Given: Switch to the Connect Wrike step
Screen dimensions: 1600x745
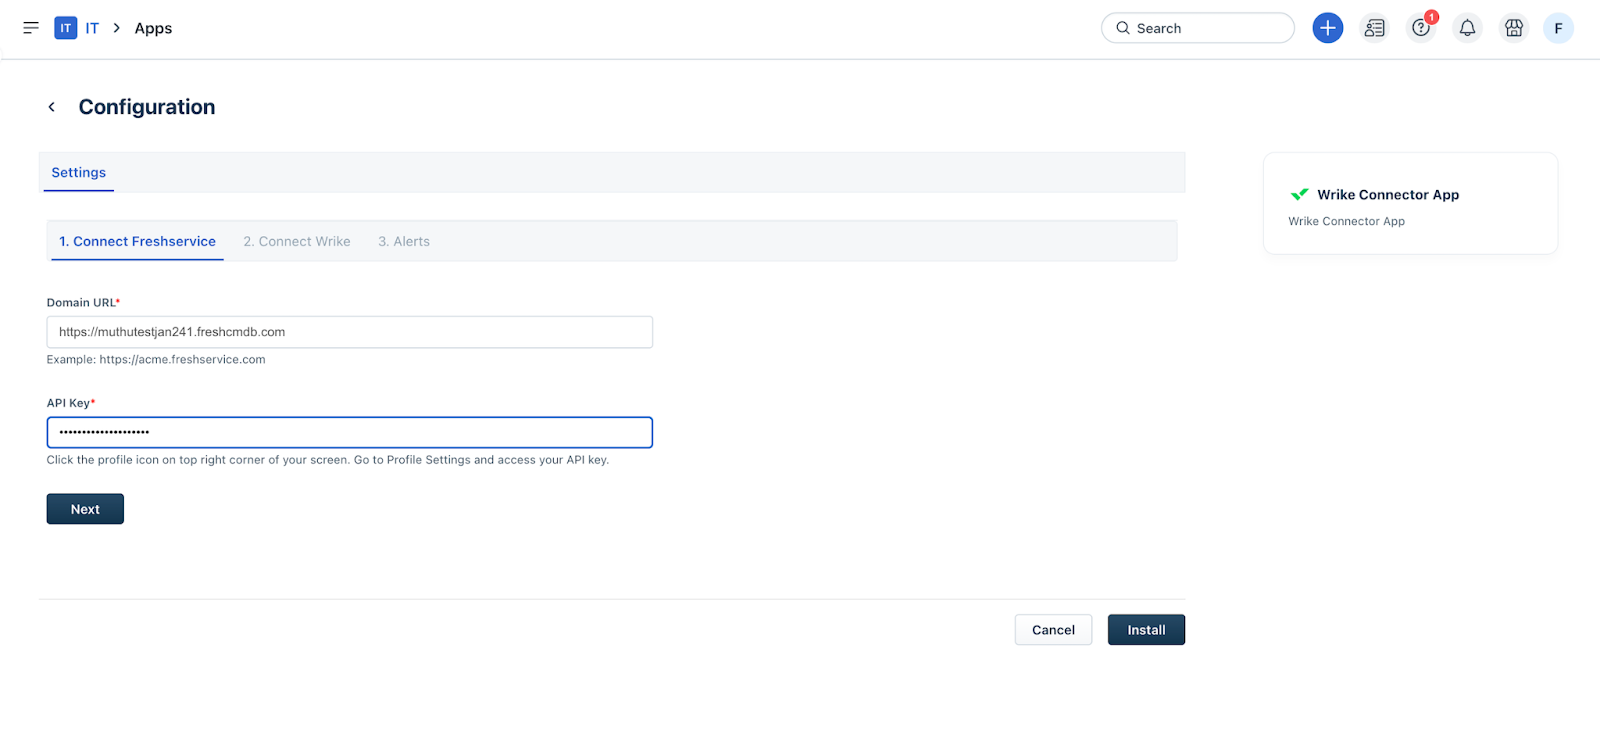Looking at the screenshot, I should pos(297,241).
